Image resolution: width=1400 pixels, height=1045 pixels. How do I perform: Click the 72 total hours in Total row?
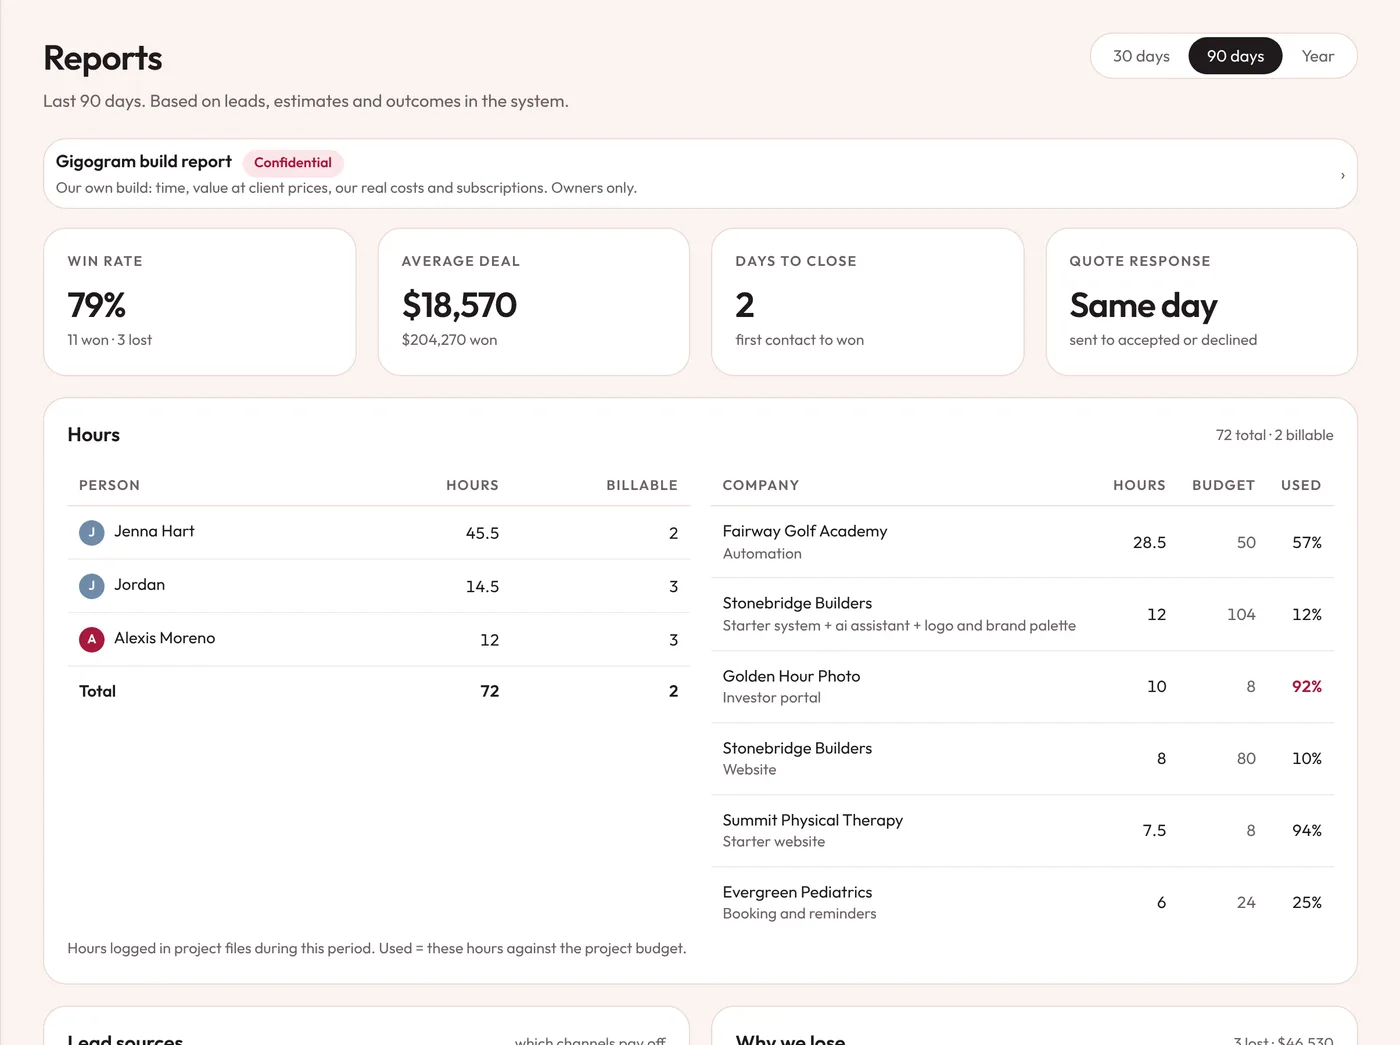click(489, 691)
